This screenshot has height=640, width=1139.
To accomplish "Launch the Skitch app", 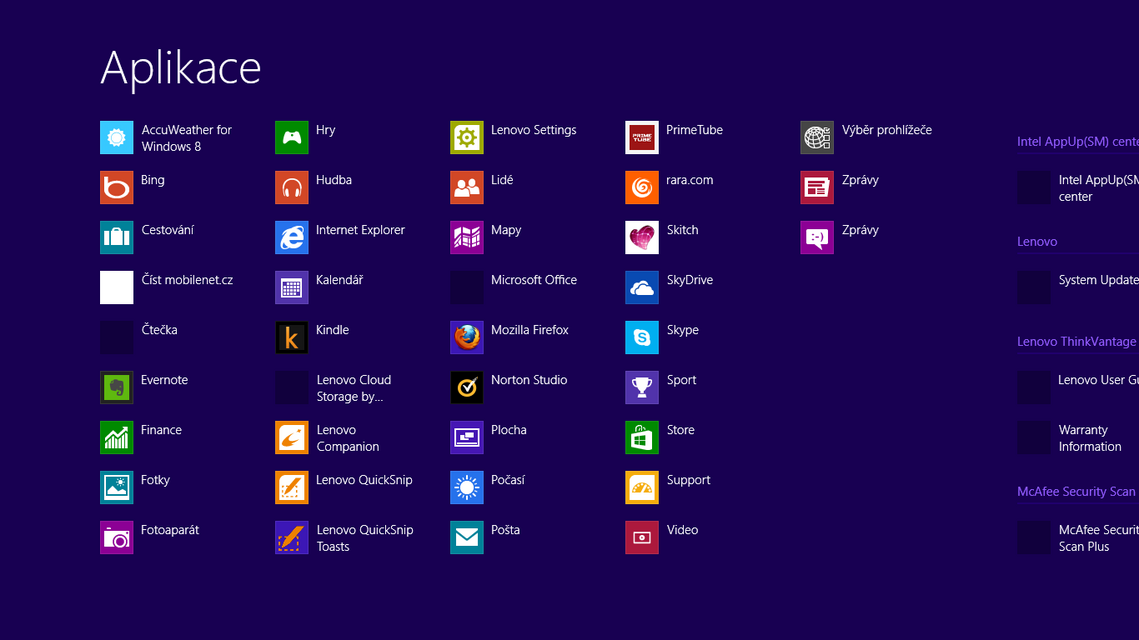I will pyautogui.click(x=642, y=238).
